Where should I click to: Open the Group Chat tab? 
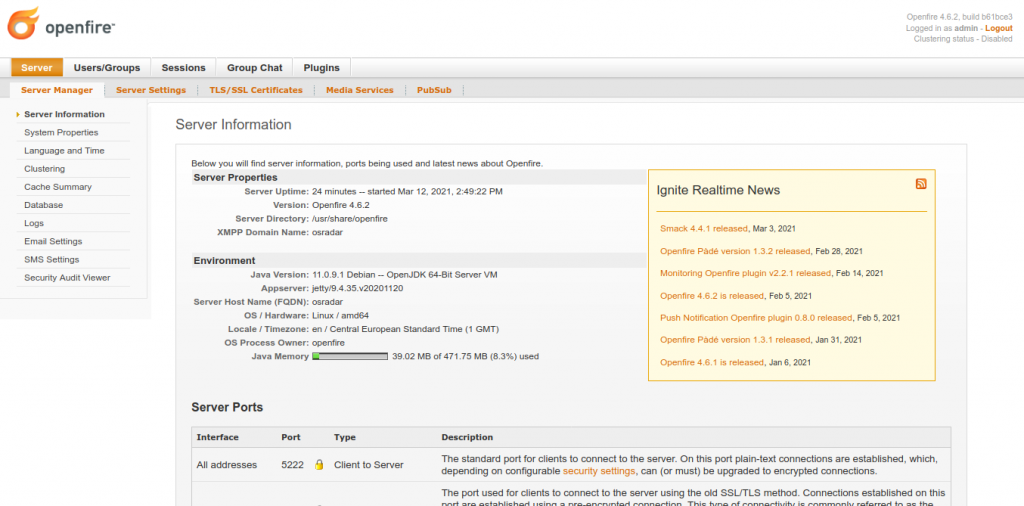[254, 68]
